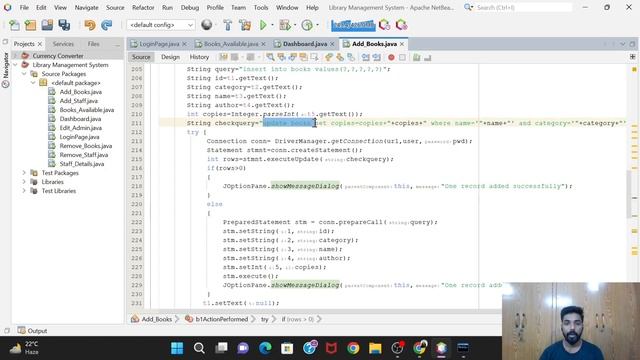Switch to the Files tab

coord(93,44)
